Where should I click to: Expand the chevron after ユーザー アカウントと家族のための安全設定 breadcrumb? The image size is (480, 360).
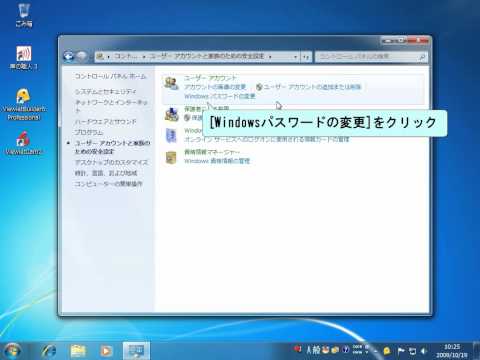coord(270,57)
